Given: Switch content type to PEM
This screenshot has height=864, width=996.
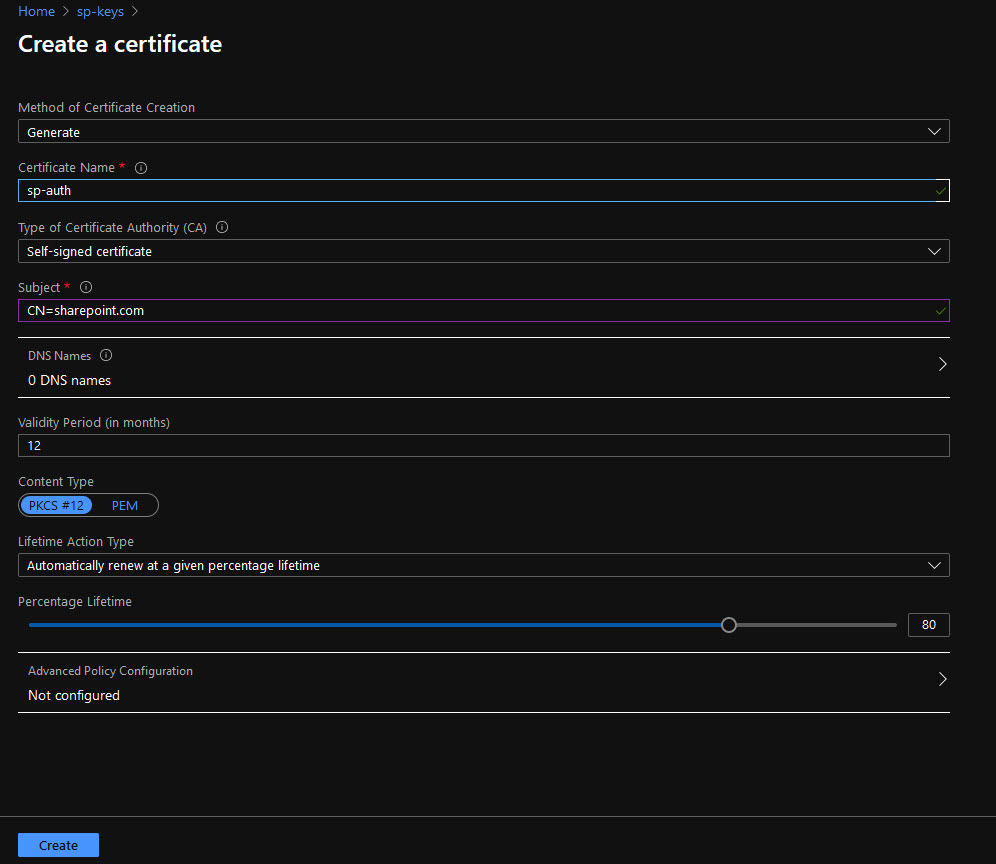Looking at the screenshot, I should click(x=125, y=506).
